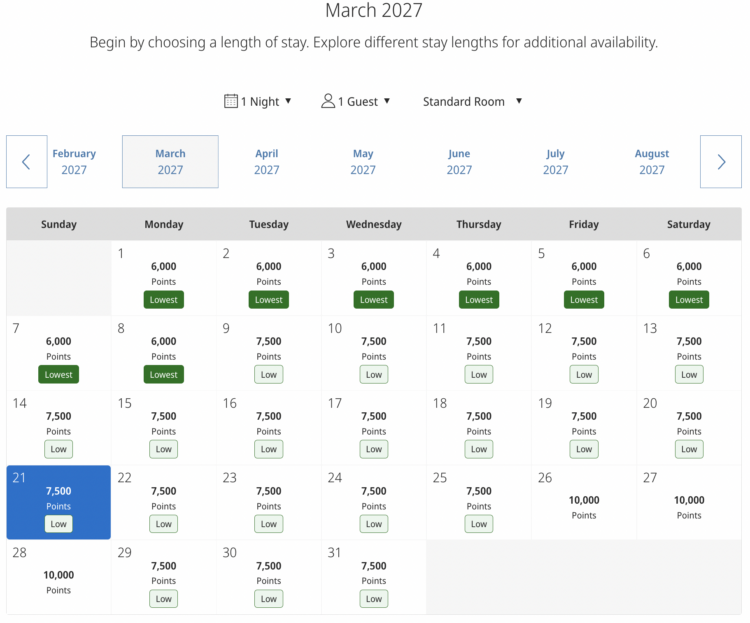Pick March 8 date cell
Viewport: 750px width, 623px height.
click(164, 353)
